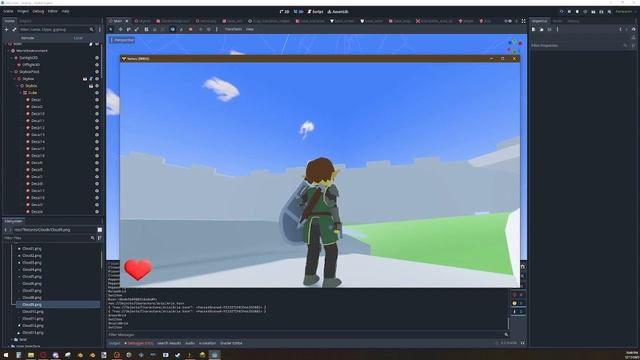Open the Project menu
The image size is (640, 360).
[x=23, y=11]
